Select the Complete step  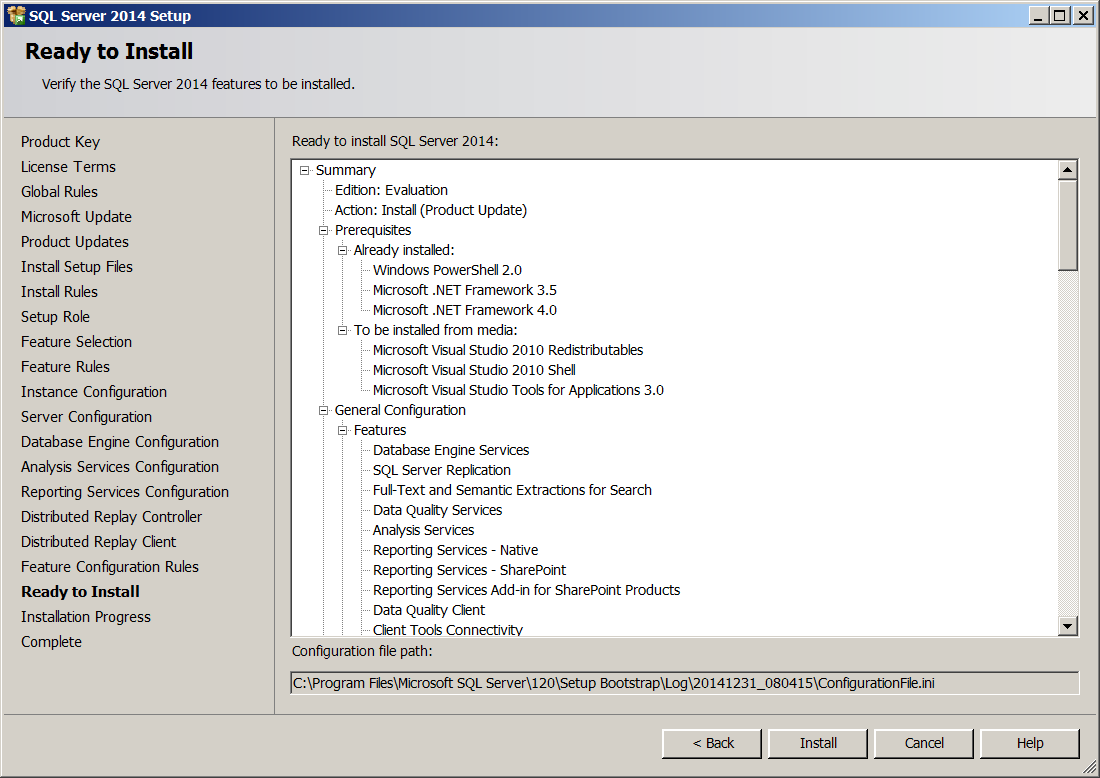click(x=51, y=642)
